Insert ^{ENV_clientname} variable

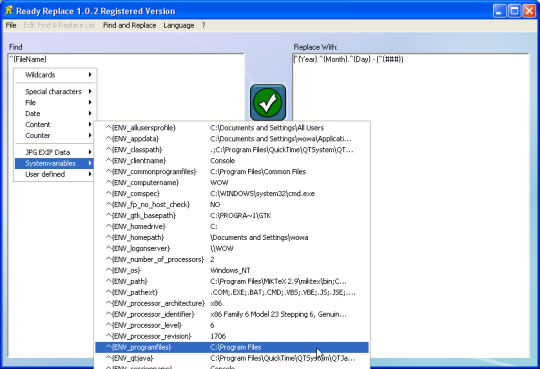(x=232, y=161)
